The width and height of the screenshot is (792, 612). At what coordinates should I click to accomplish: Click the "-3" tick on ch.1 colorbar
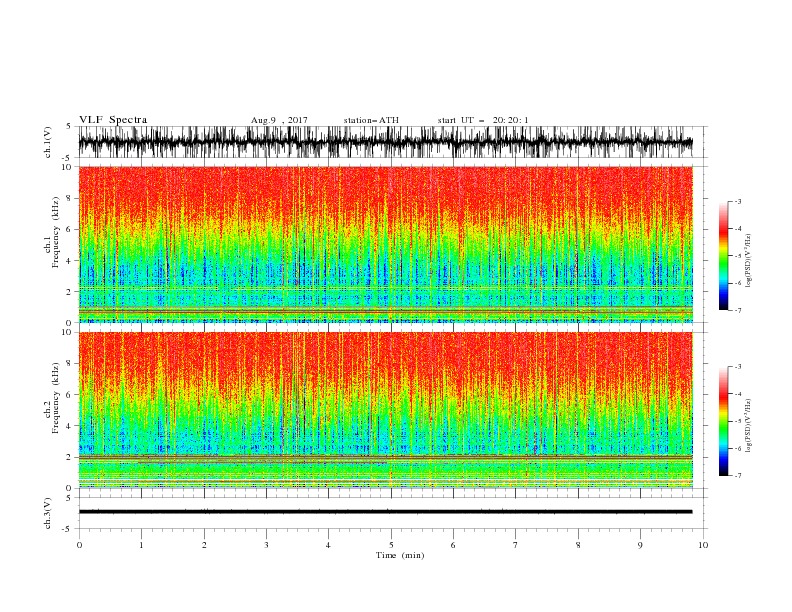tap(737, 201)
